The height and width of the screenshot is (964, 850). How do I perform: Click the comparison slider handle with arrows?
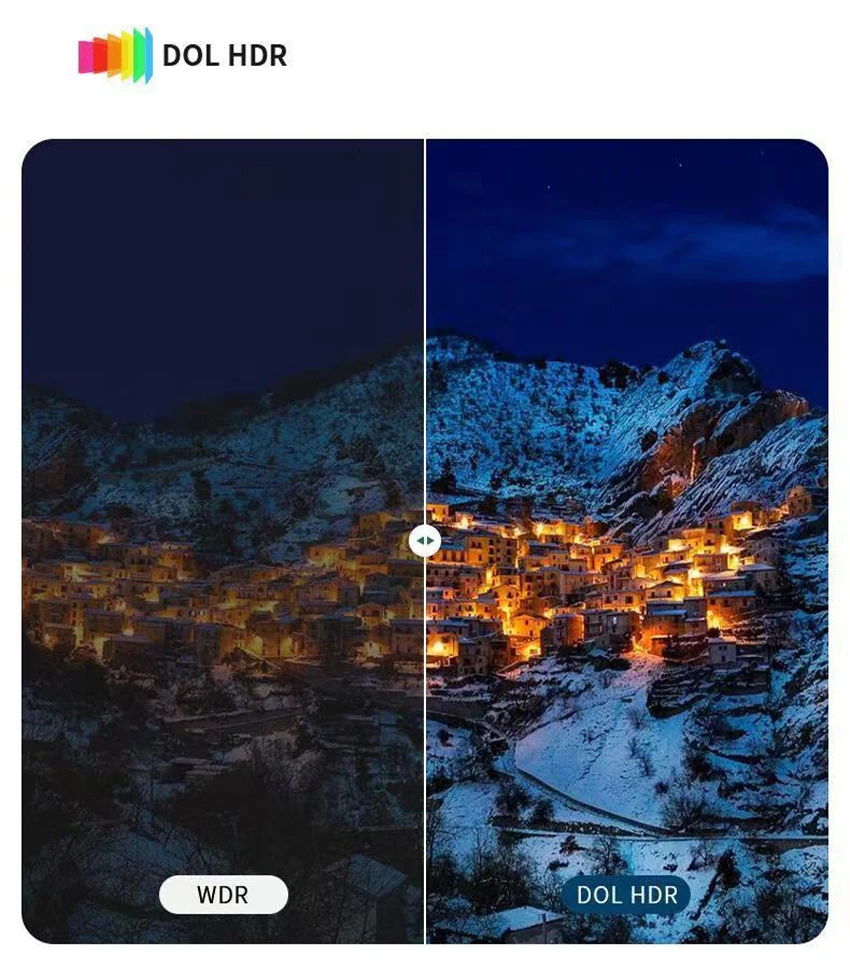click(x=425, y=541)
